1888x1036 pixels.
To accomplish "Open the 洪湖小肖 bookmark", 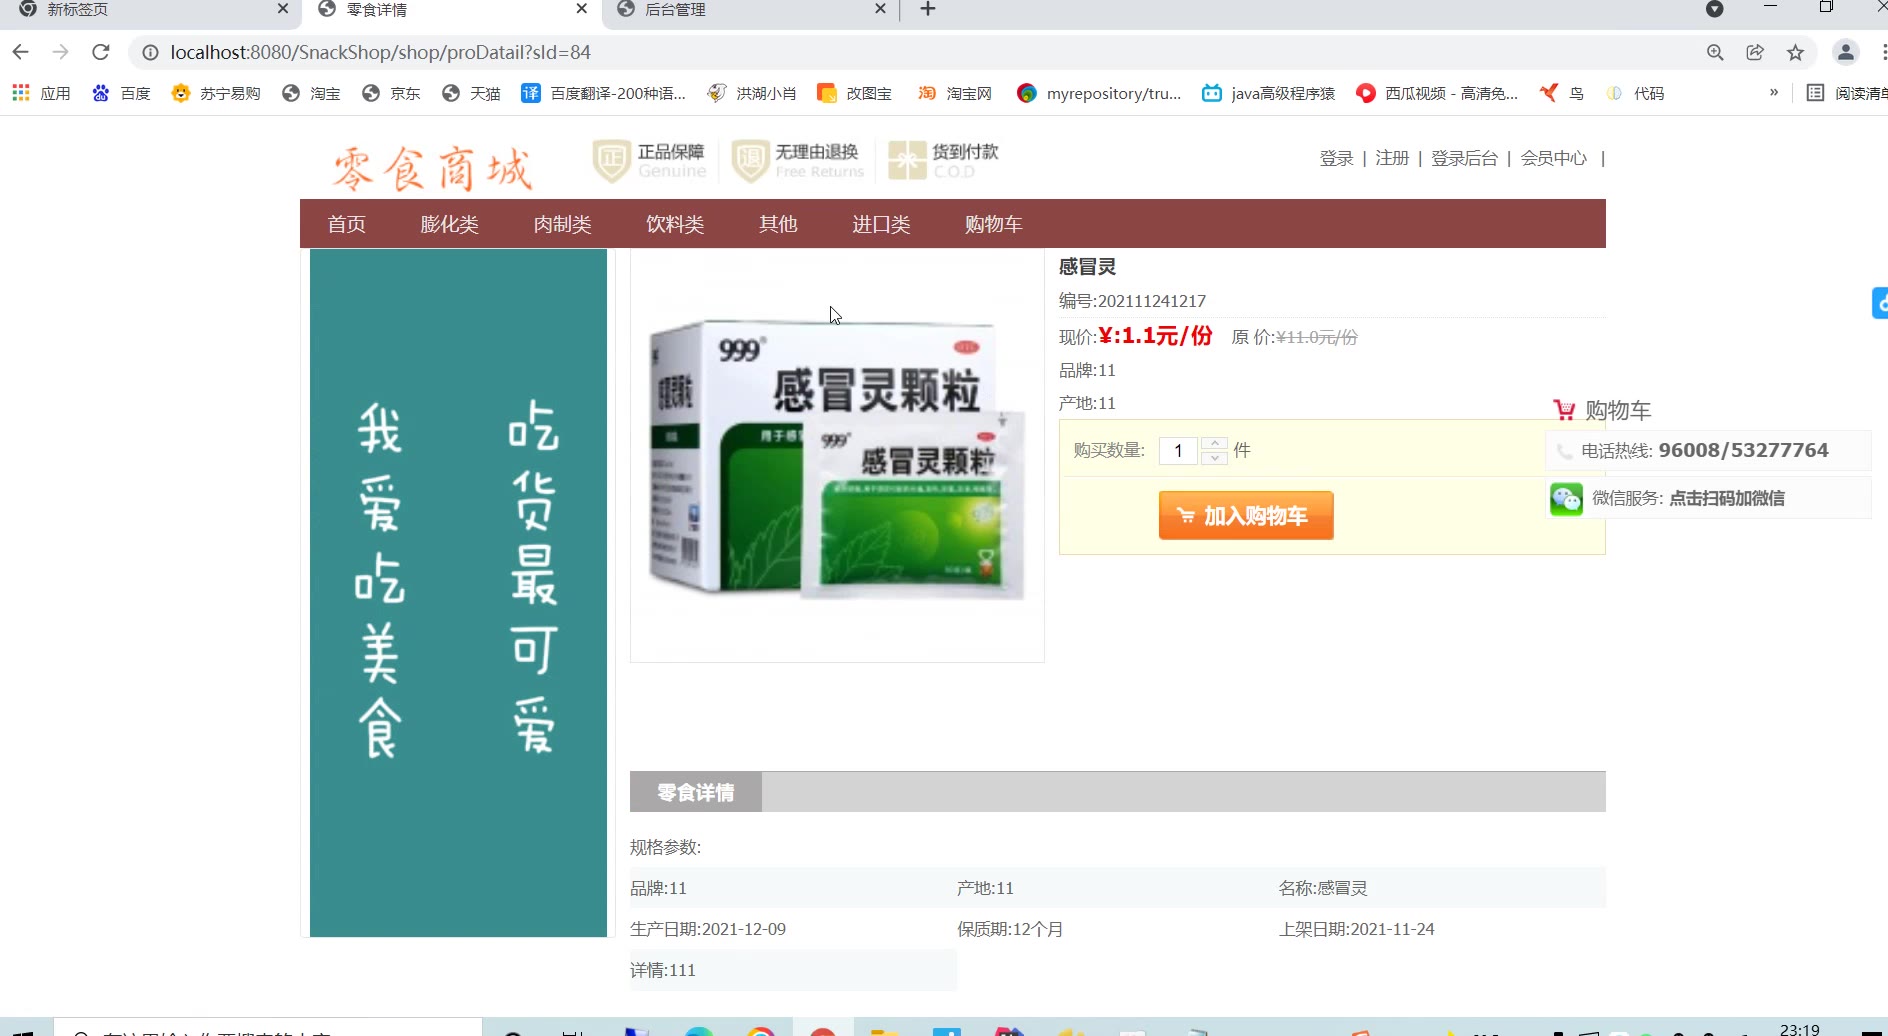I will click(752, 93).
